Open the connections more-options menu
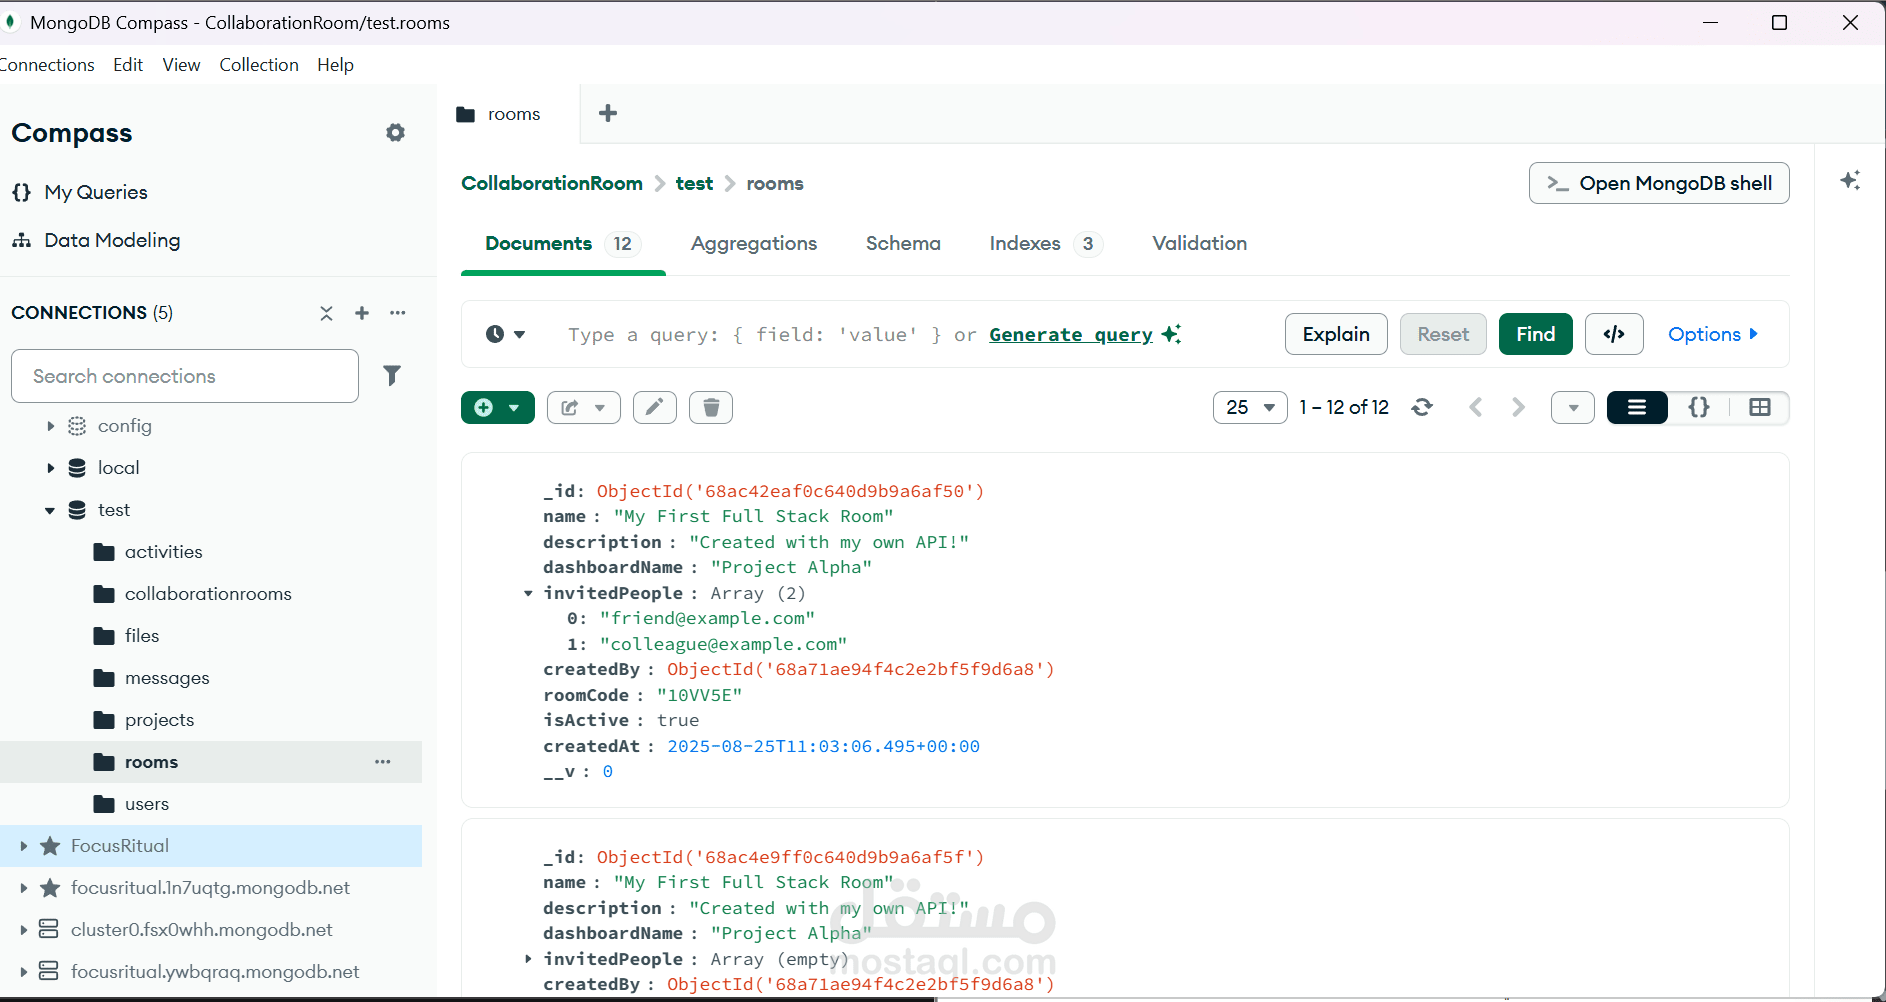The height and width of the screenshot is (1002, 1886). tap(398, 313)
